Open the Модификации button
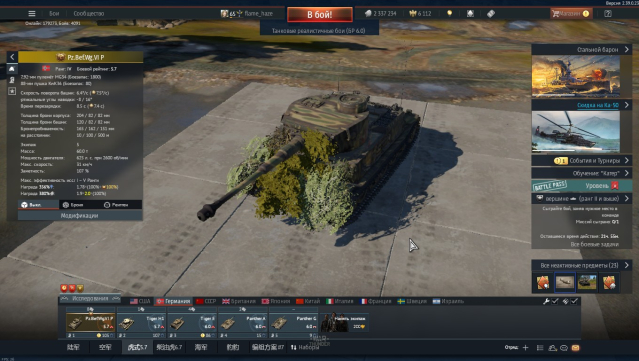639x361 pixels. pos(79,216)
